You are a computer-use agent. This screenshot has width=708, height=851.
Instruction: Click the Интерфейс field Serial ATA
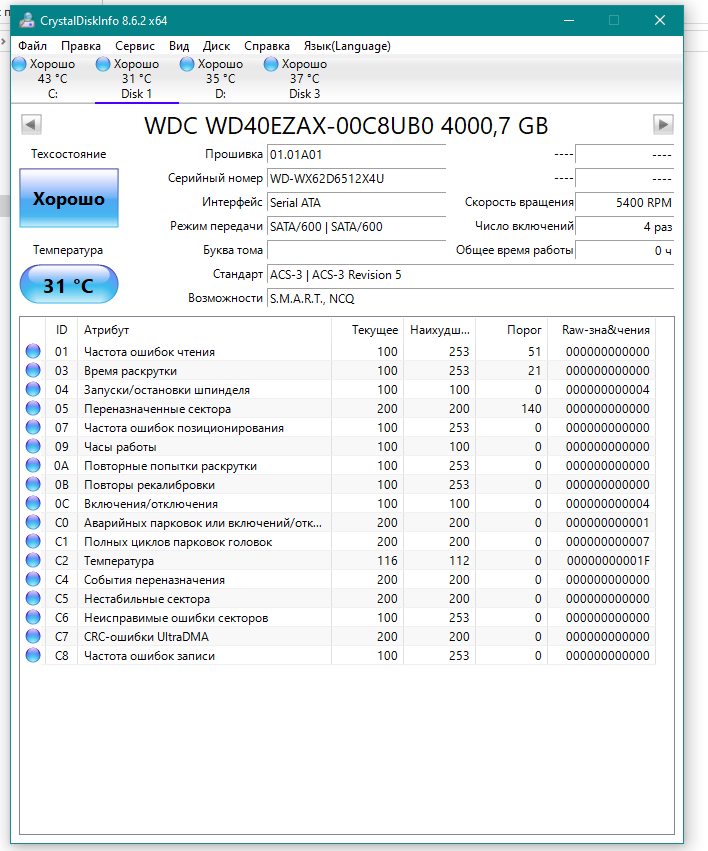pos(356,202)
